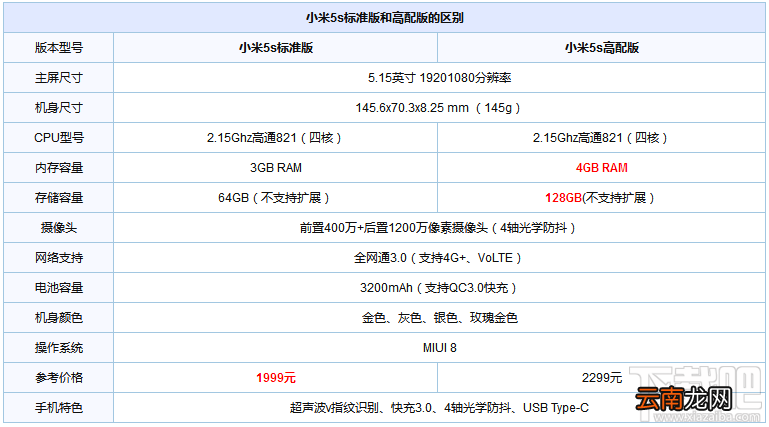Select the 前置400万+后置1200万像素摄像头 cell
The height and width of the screenshot is (427, 769).
pos(439,228)
